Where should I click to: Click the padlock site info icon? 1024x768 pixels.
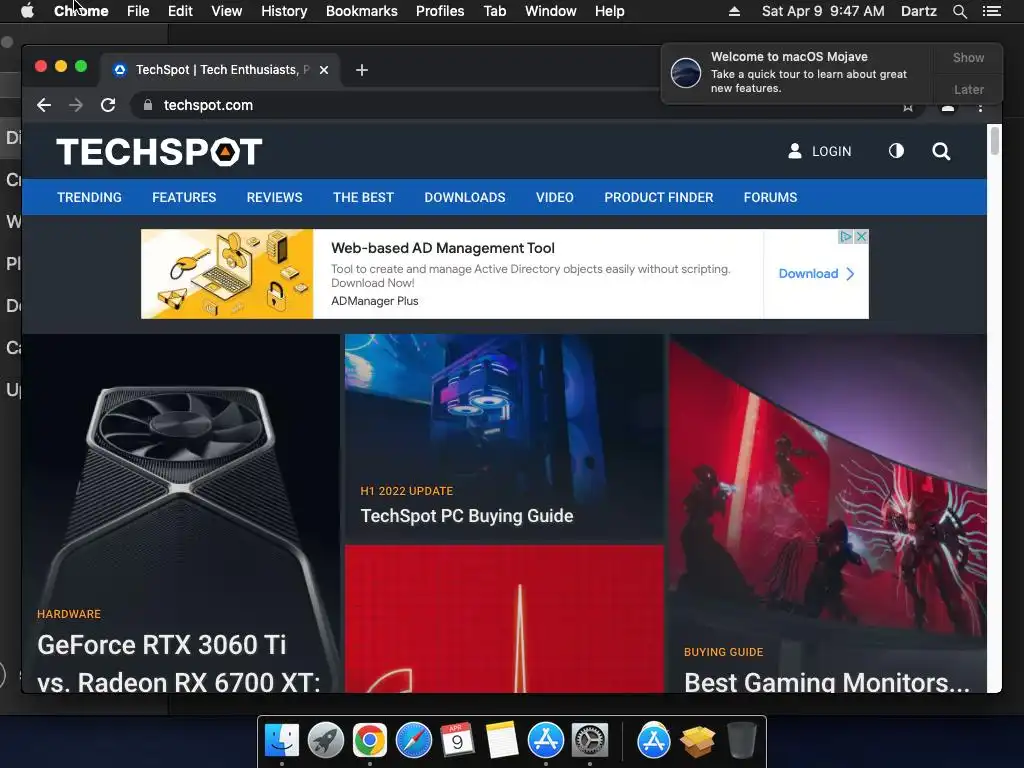[148, 105]
